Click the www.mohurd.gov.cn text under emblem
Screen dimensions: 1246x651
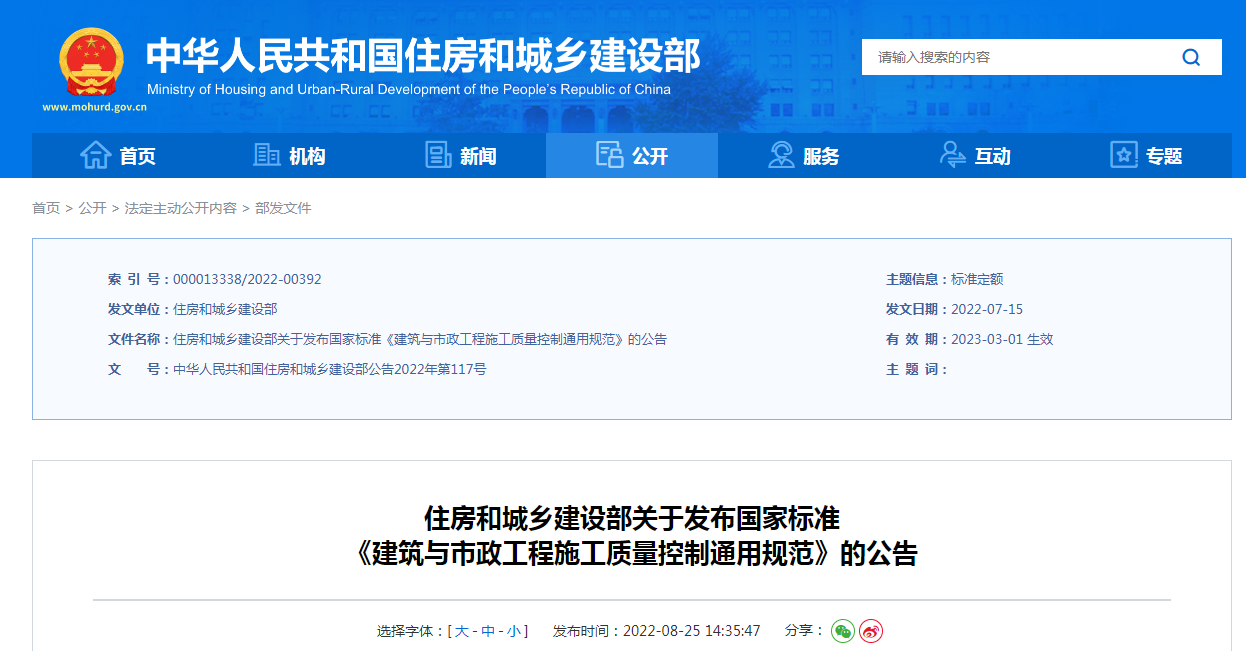[94, 107]
